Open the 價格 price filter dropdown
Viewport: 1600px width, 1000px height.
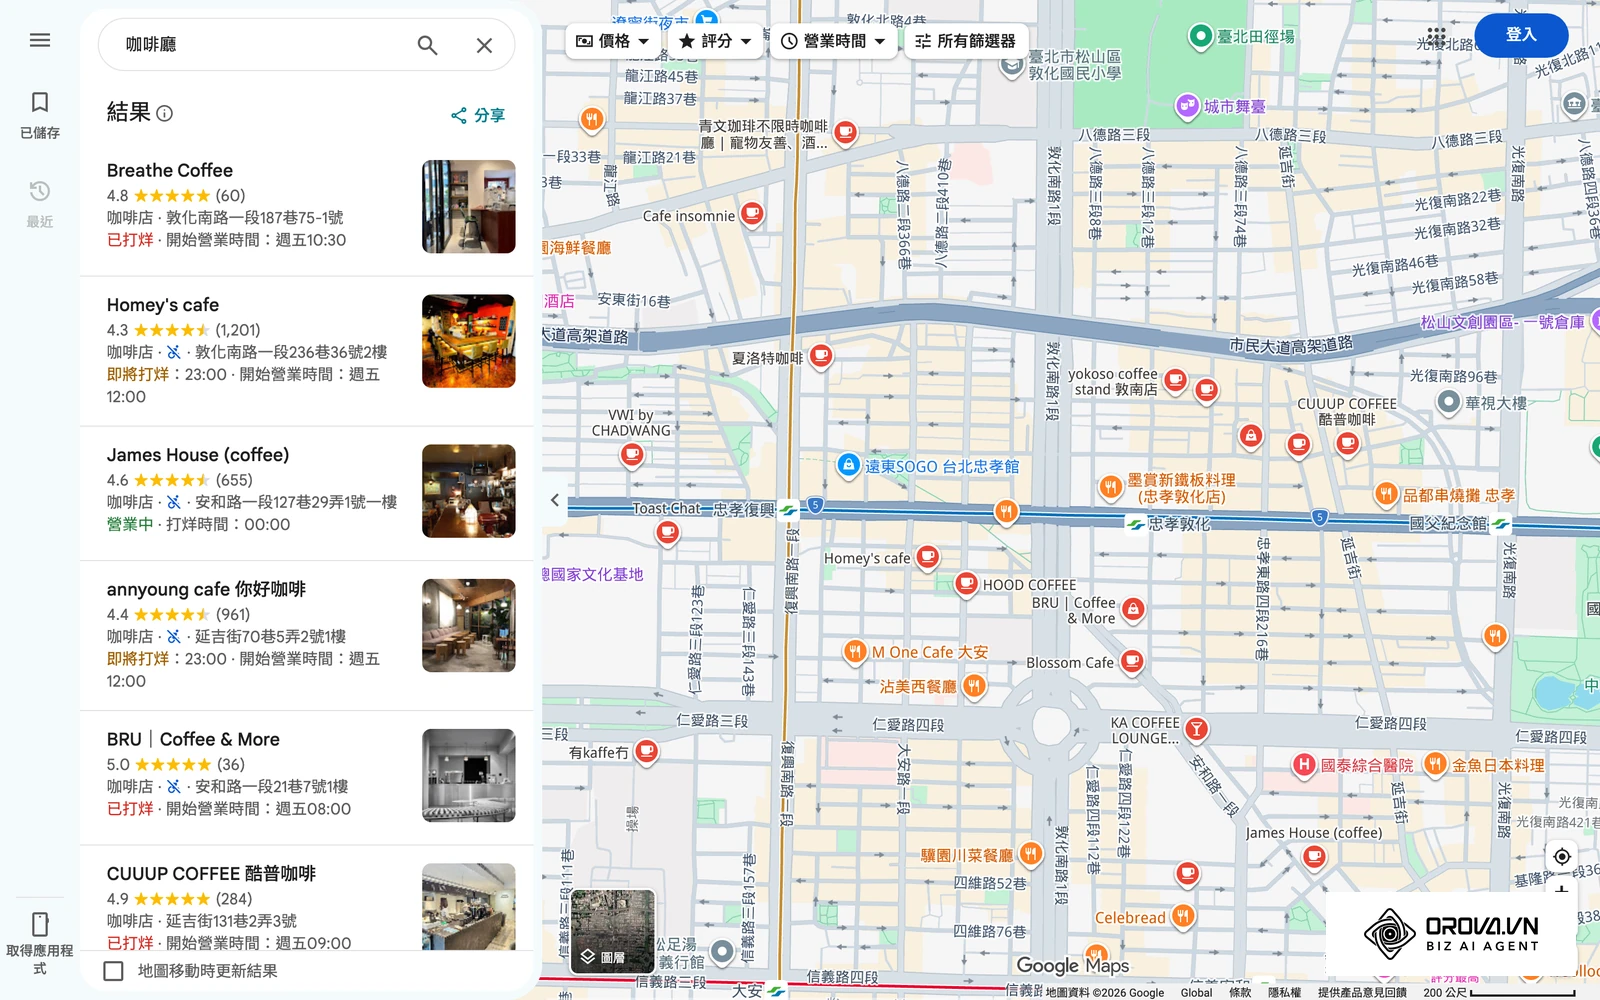(x=613, y=41)
